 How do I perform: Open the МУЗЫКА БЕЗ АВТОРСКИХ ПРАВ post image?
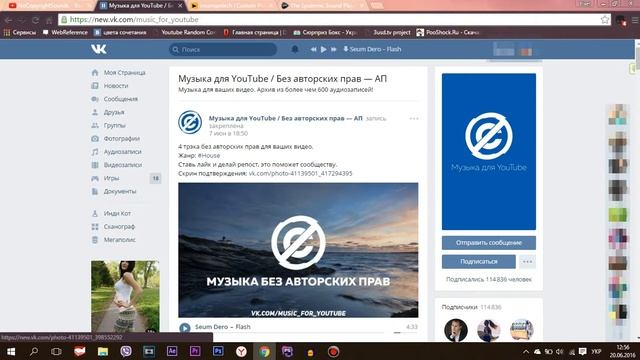pyautogui.click(x=298, y=250)
